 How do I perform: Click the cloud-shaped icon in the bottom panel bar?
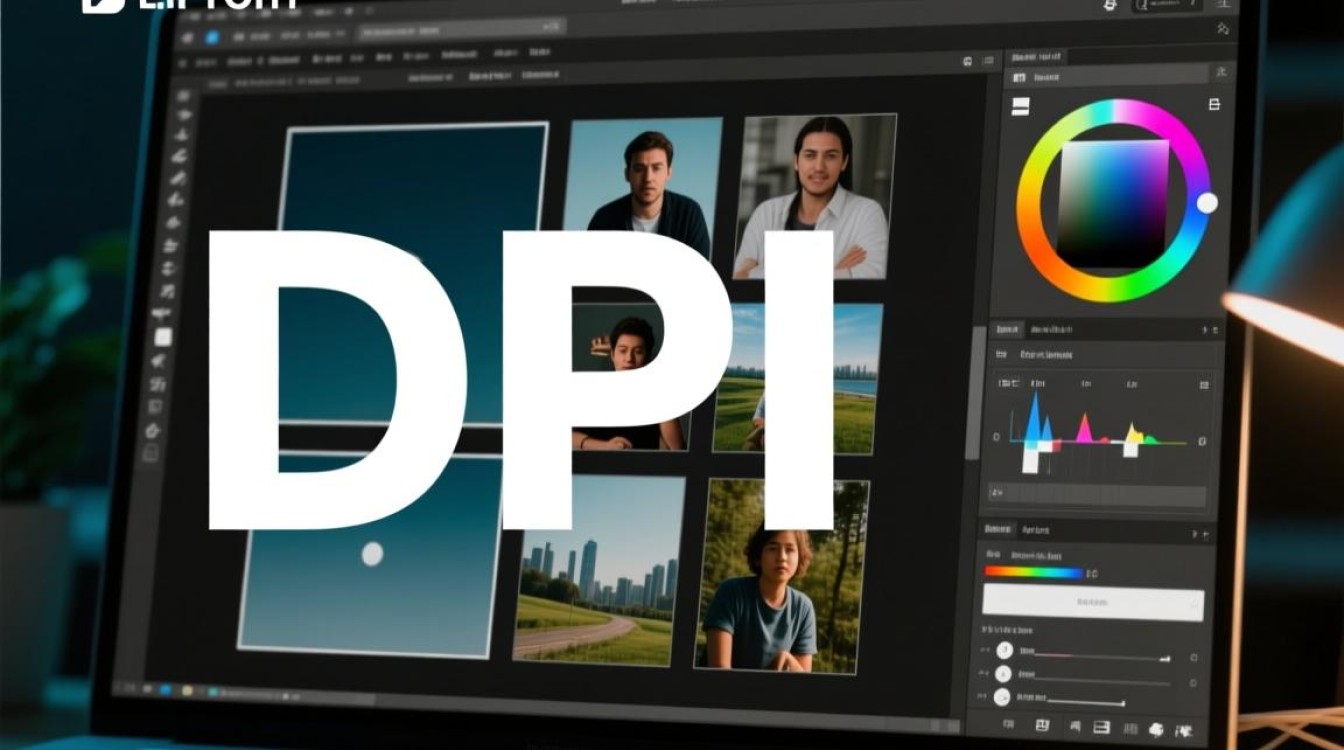tap(1157, 729)
